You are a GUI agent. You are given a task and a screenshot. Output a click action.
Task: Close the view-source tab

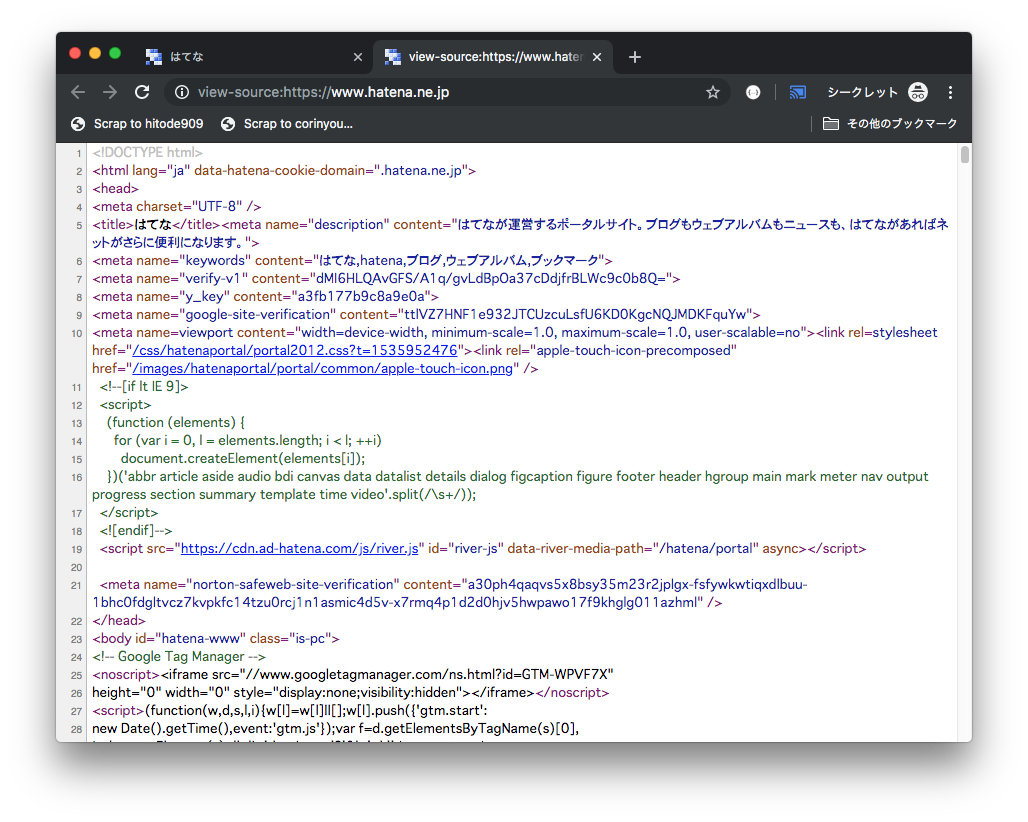tap(597, 57)
